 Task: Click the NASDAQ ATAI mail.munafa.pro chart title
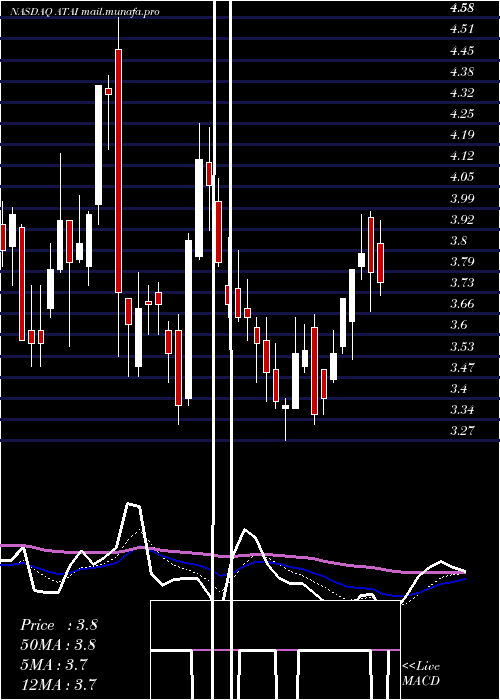pos(85,12)
